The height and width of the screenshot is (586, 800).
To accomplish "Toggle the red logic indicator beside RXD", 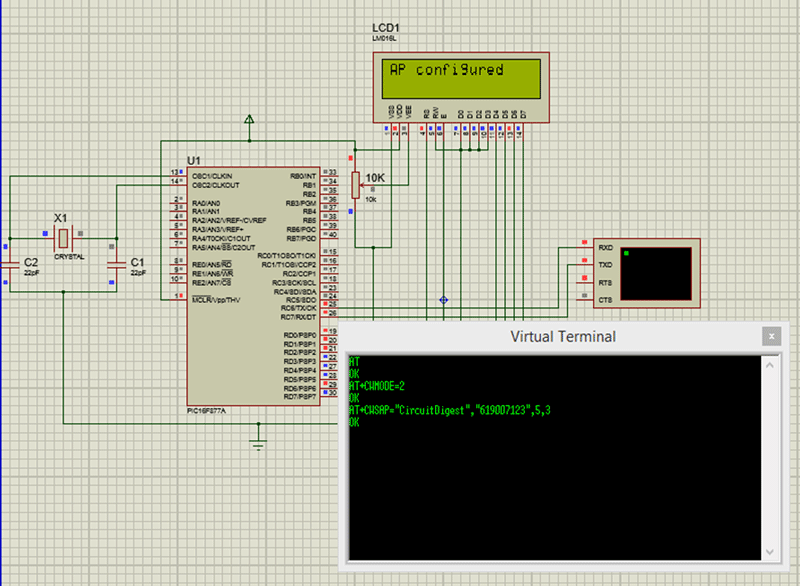I will pos(585,243).
